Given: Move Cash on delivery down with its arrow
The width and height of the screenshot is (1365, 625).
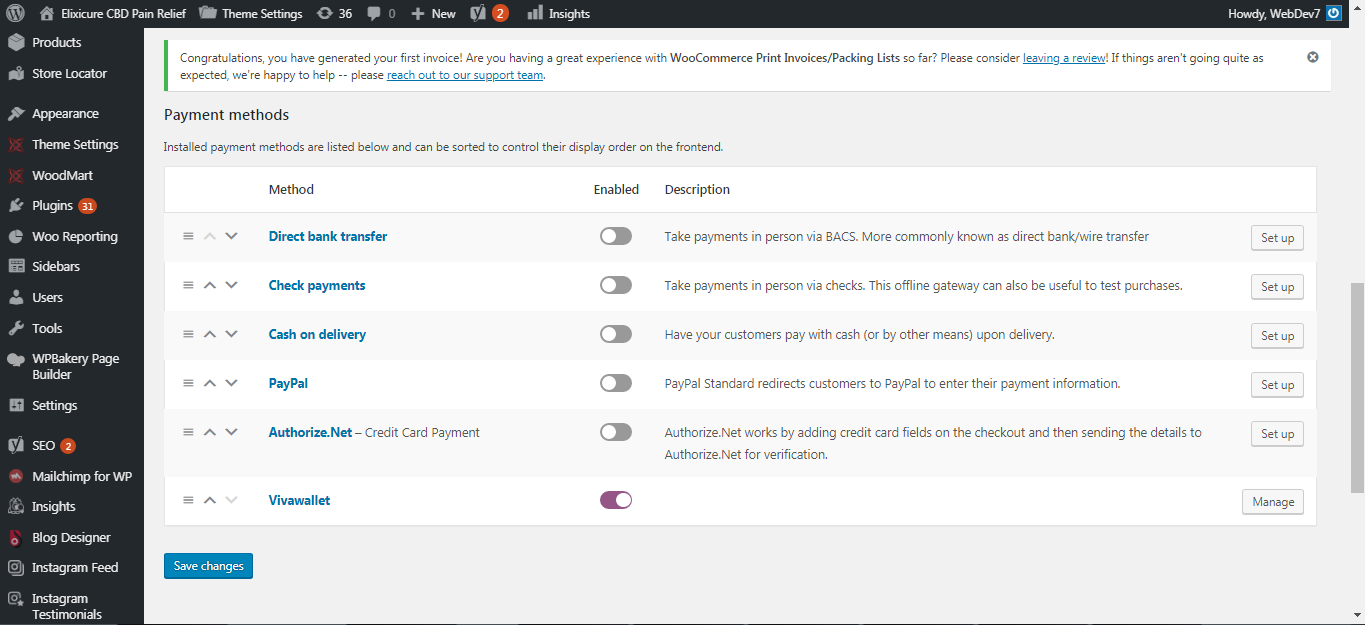Looking at the screenshot, I should [x=231, y=334].
